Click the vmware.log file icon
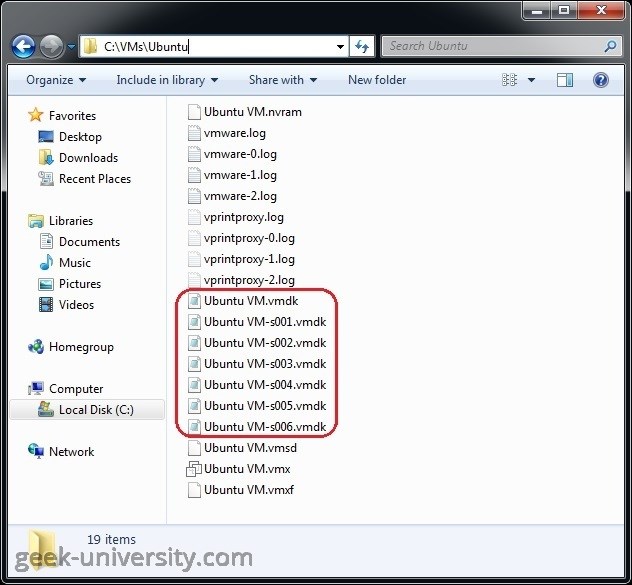This screenshot has width=632, height=585. 194,133
